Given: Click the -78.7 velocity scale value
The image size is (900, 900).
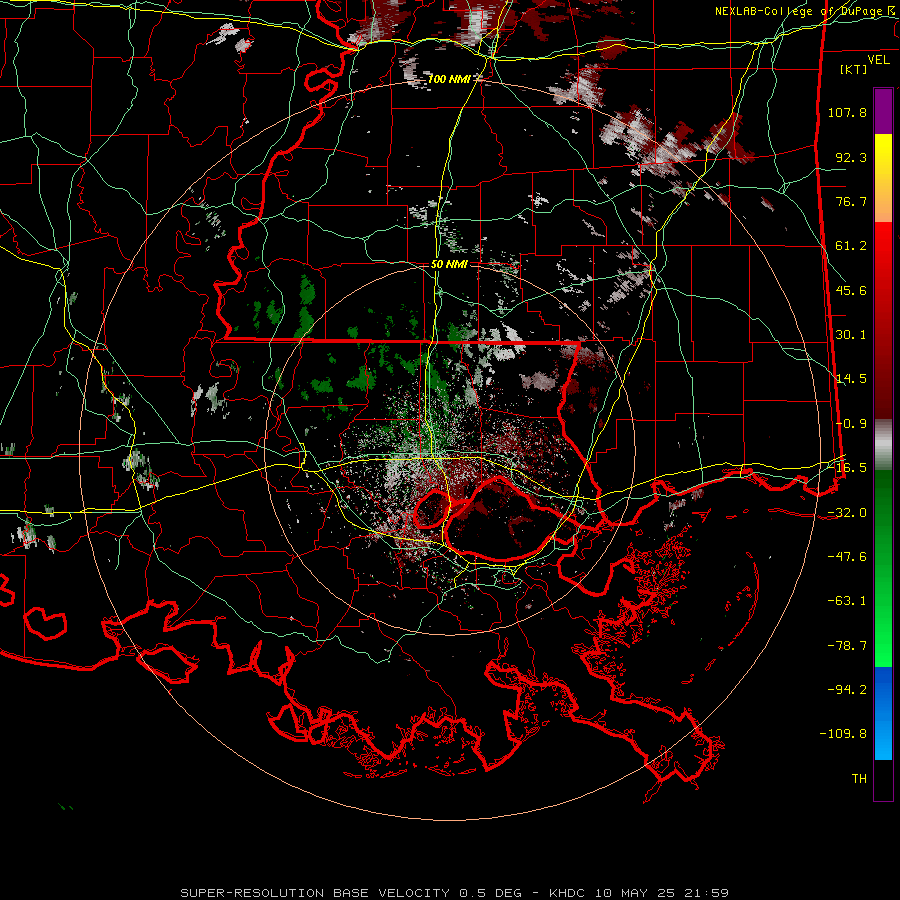Looking at the screenshot, I should (847, 646).
